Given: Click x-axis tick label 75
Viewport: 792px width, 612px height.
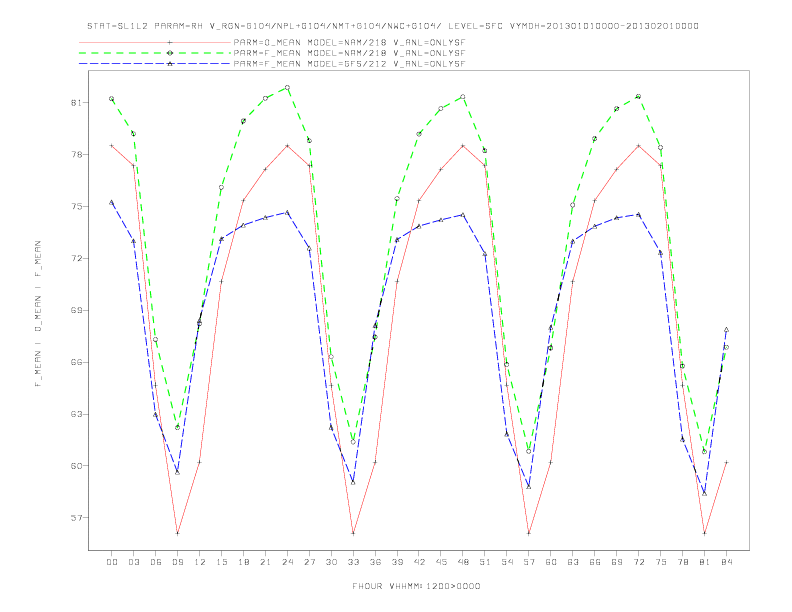Looking at the screenshot, I should tap(661, 562).
